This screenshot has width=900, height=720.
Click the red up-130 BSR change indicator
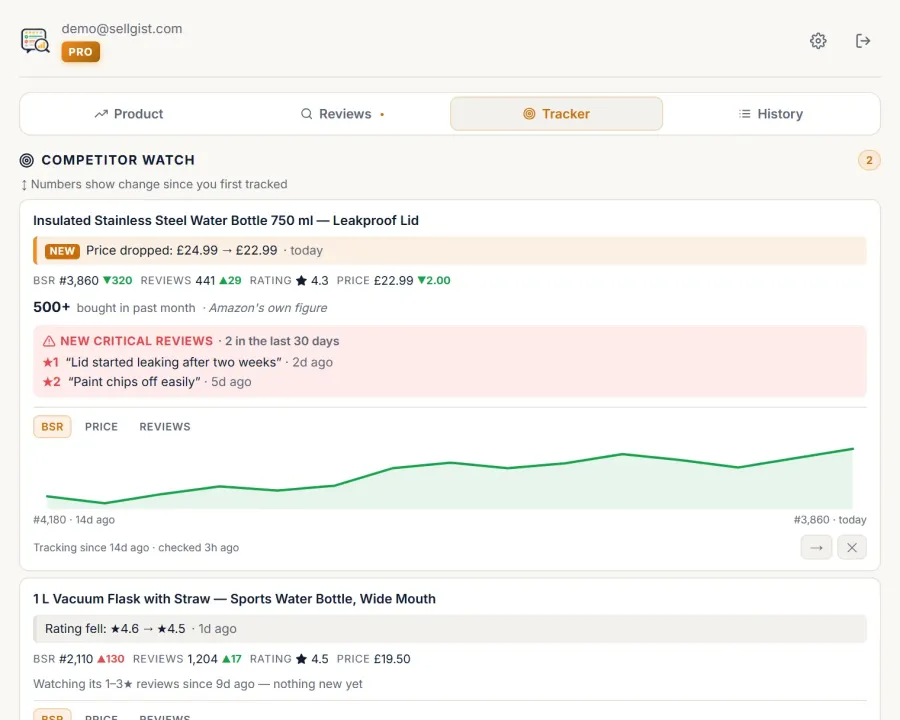tap(110, 659)
